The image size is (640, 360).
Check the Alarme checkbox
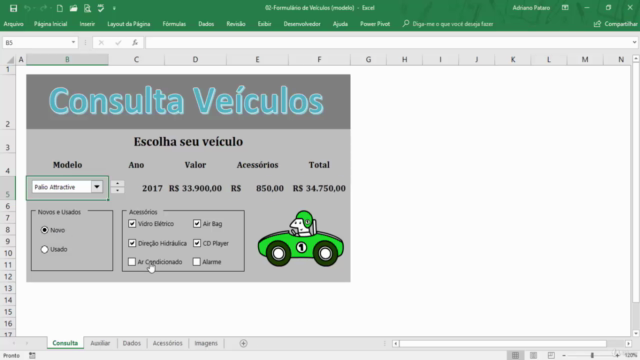(197, 262)
